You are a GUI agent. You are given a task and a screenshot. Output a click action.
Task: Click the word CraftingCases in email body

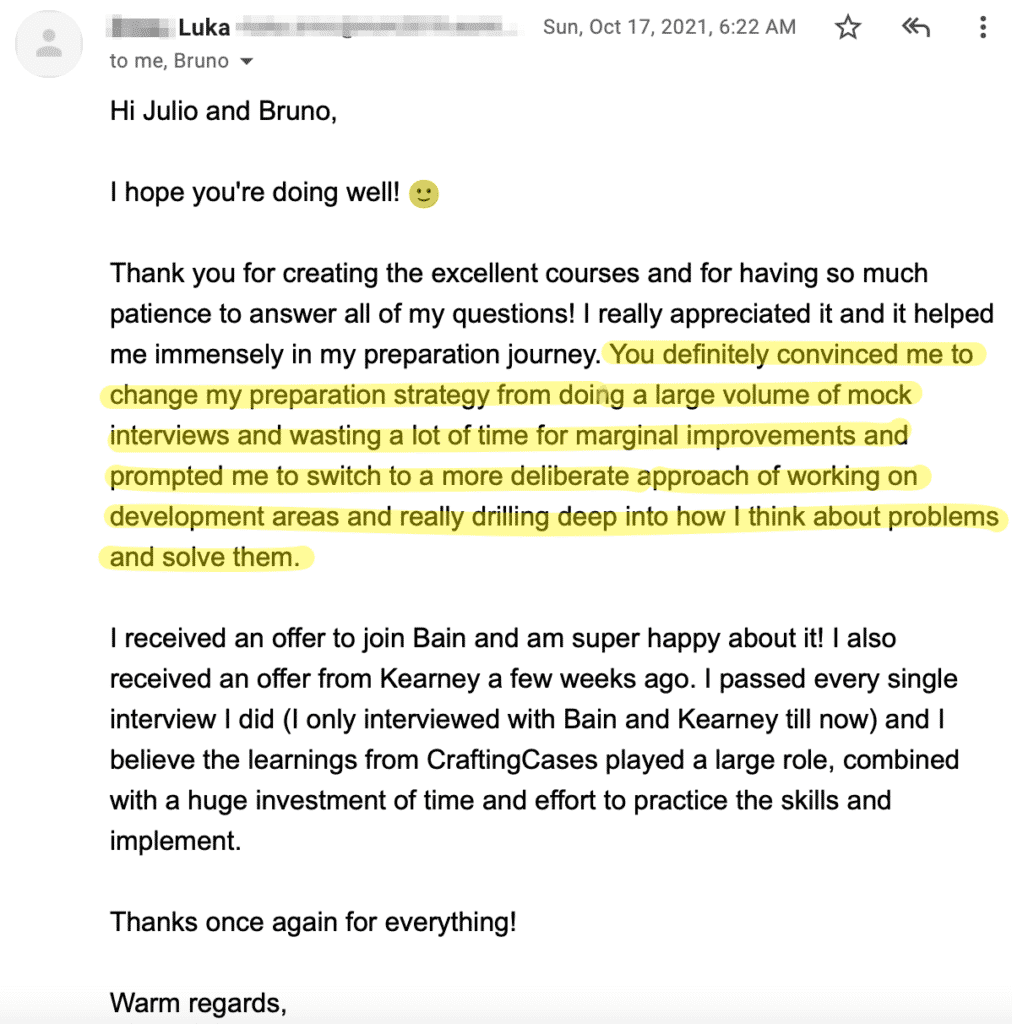point(512,760)
